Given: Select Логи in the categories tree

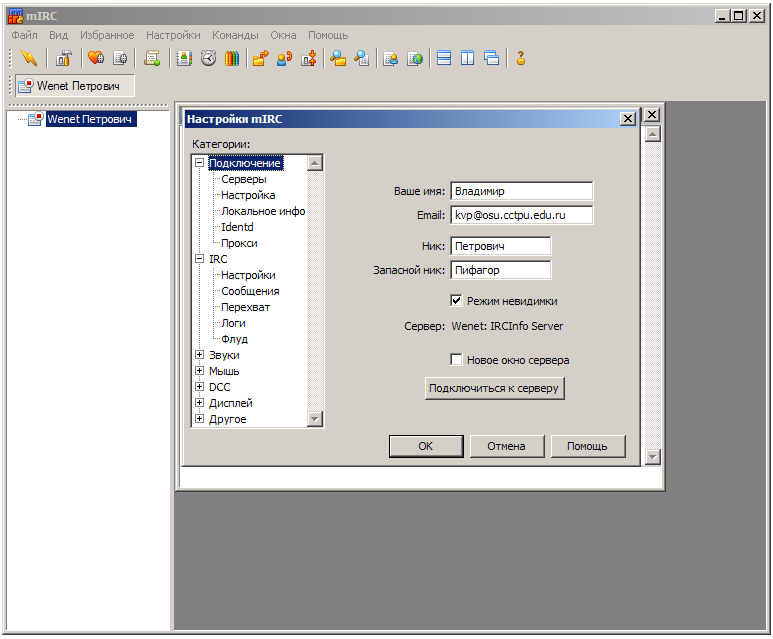Looking at the screenshot, I should coord(233,323).
